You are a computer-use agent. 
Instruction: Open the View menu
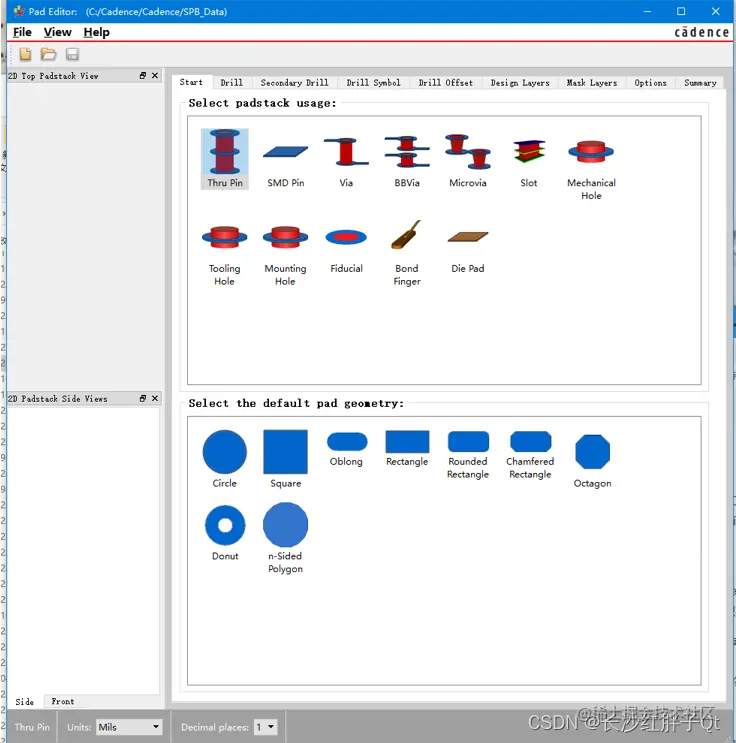click(57, 32)
